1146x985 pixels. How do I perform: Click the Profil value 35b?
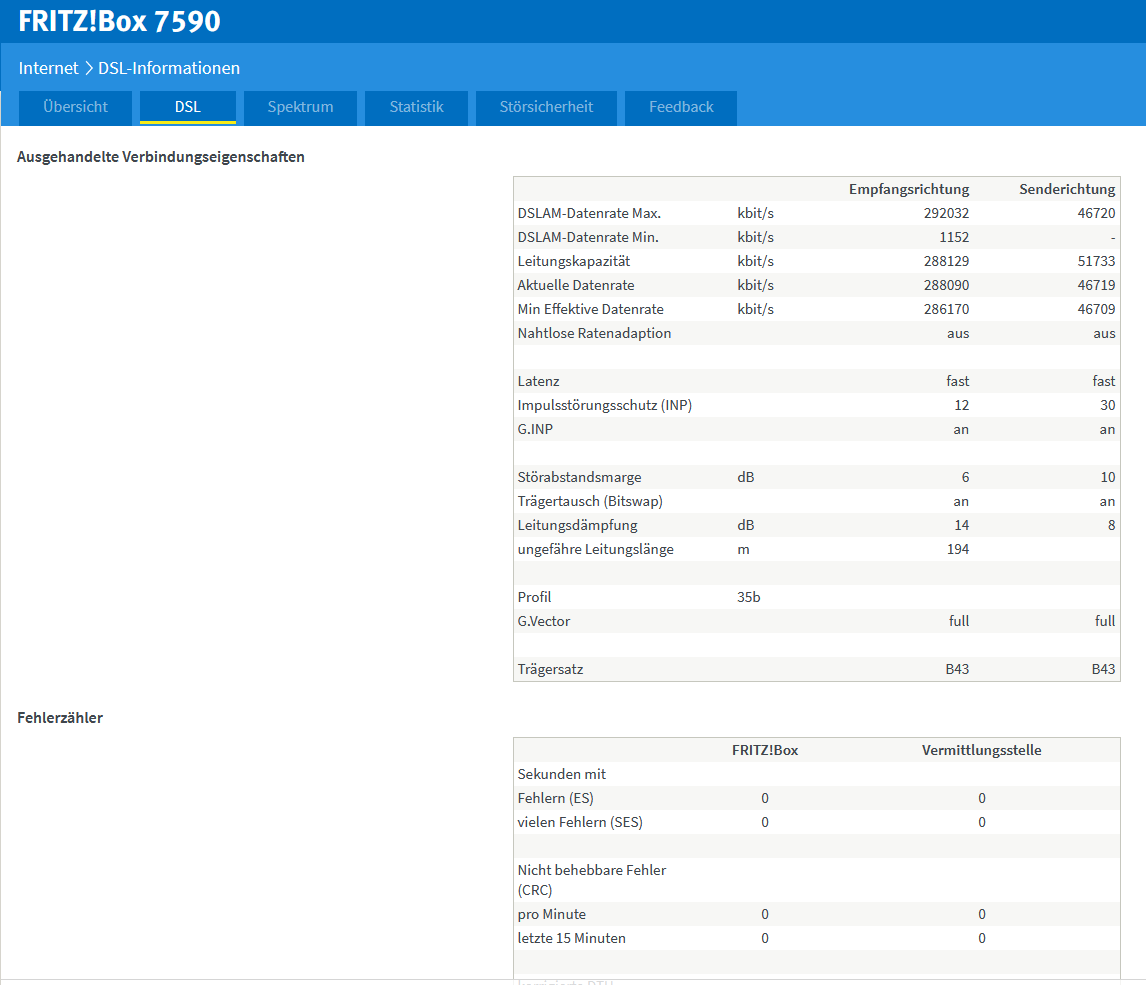coord(748,597)
